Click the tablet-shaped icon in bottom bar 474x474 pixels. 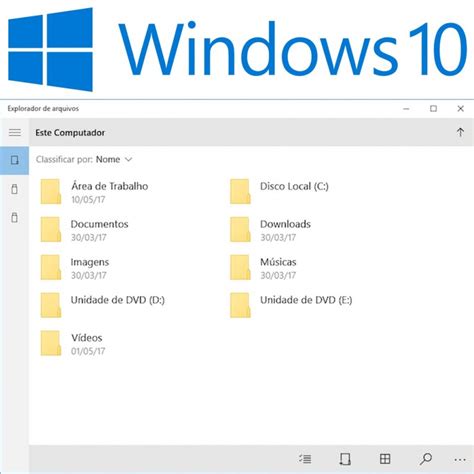pos(345,459)
